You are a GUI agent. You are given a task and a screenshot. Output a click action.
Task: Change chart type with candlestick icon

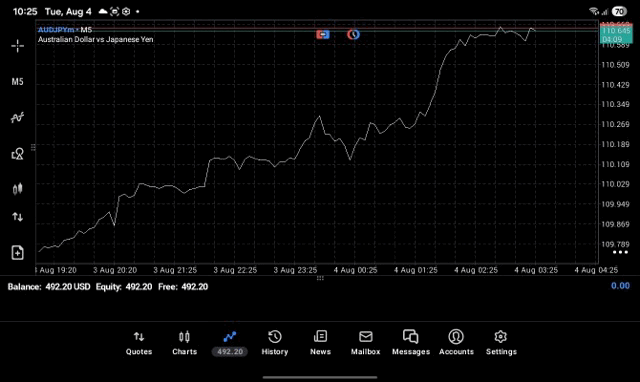[x=18, y=189]
